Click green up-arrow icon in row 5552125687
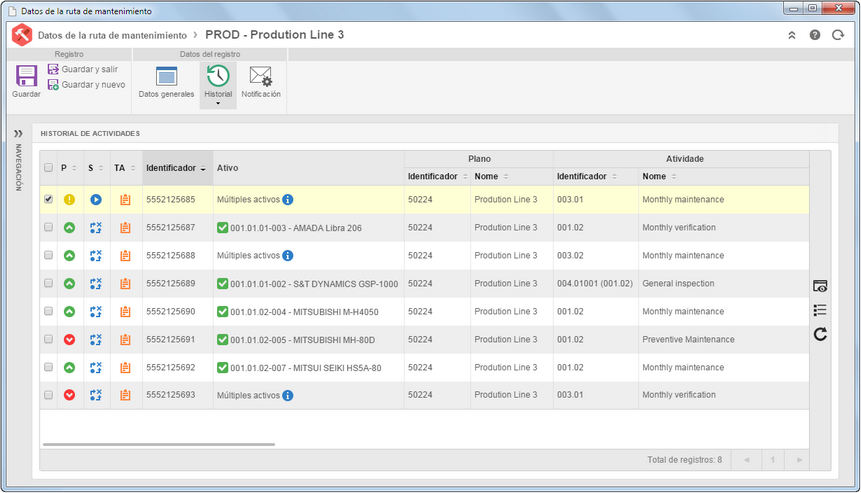Viewport: 861px width, 493px height. click(x=69, y=227)
